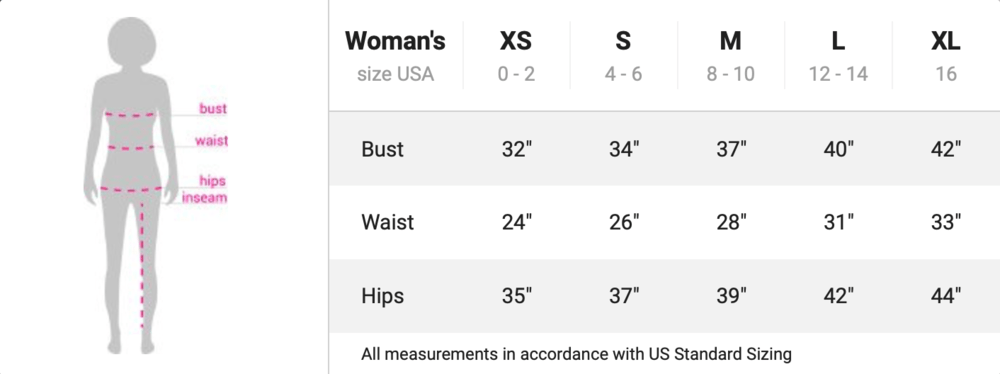Click the pink hips label on figure
The image size is (1000, 374).
[212, 181]
